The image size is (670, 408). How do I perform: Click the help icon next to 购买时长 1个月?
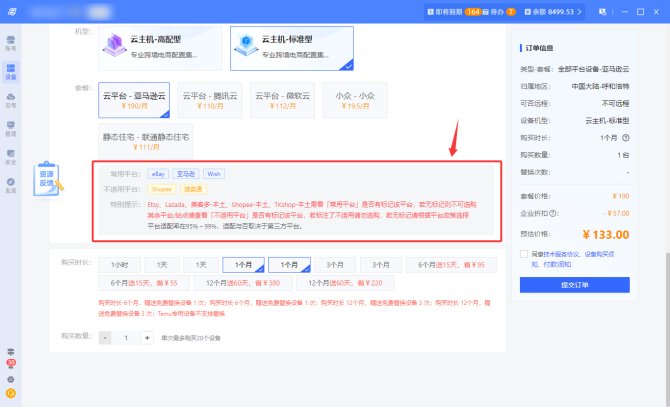[x=626, y=138]
